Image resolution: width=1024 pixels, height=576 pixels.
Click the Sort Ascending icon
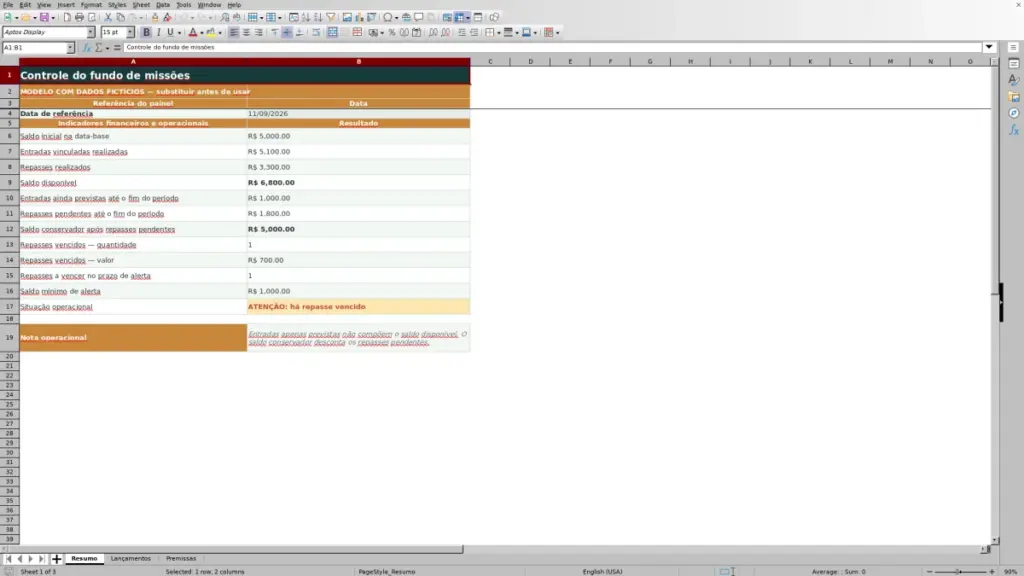(x=306, y=18)
